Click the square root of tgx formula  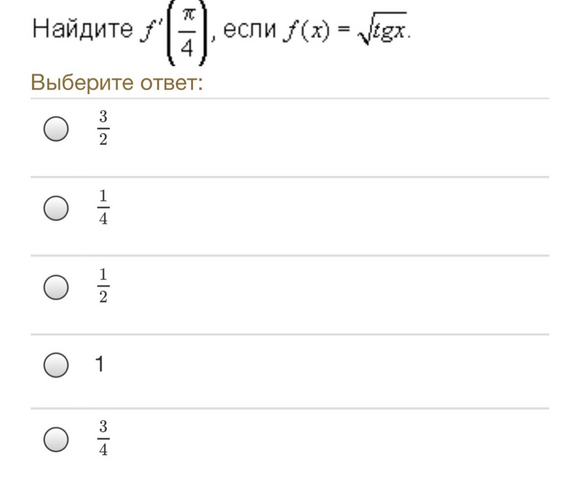[x=382, y=28]
